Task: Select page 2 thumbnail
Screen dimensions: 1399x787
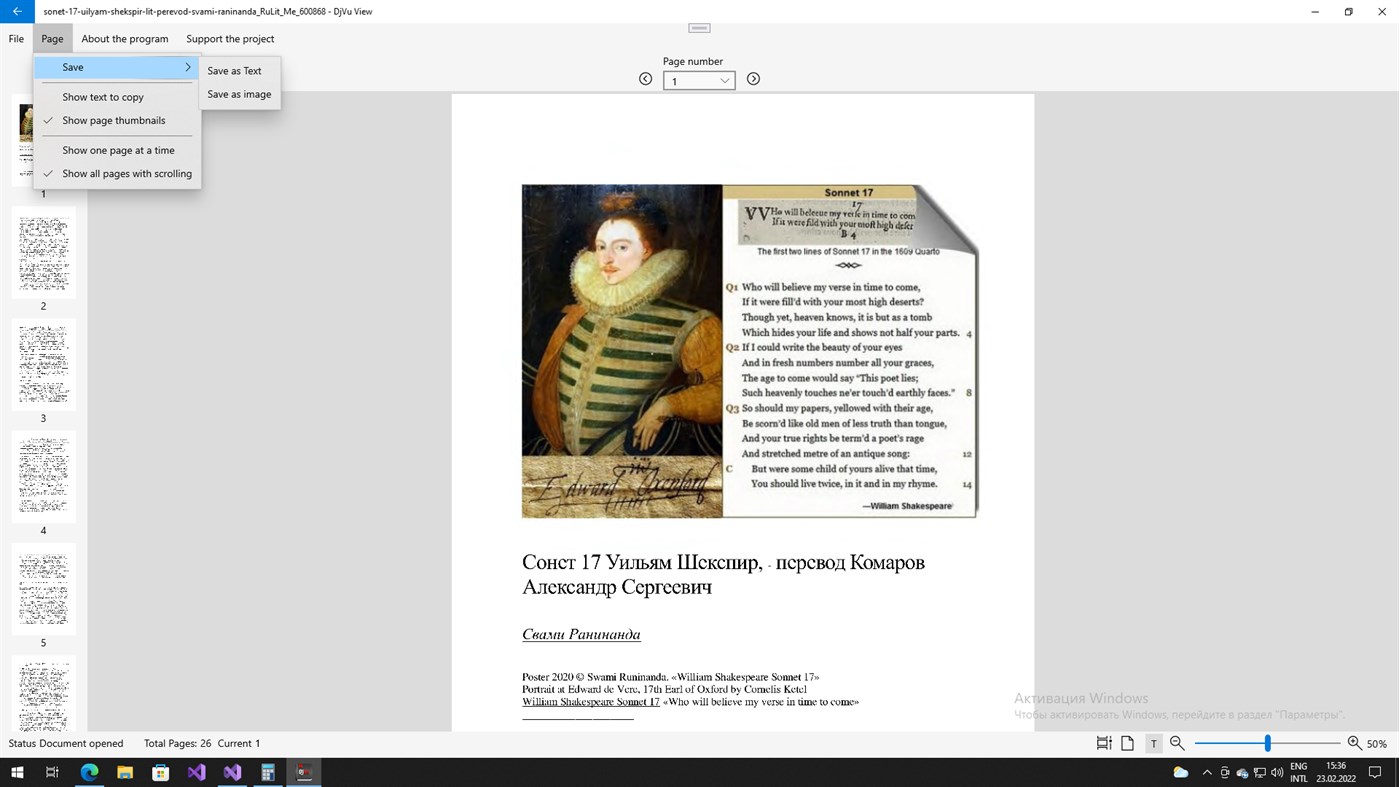Action: coord(43,252)
